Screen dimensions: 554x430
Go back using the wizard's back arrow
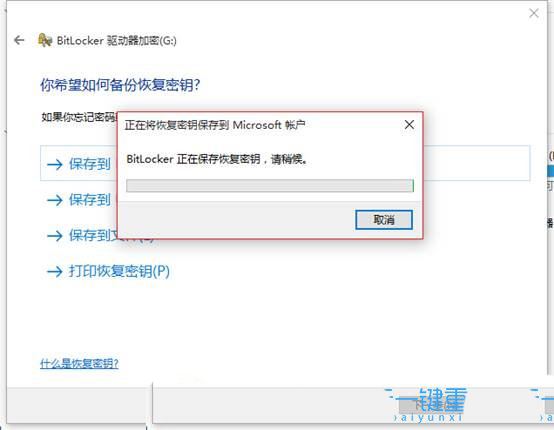pyautogui.click(x=19, y=40)
